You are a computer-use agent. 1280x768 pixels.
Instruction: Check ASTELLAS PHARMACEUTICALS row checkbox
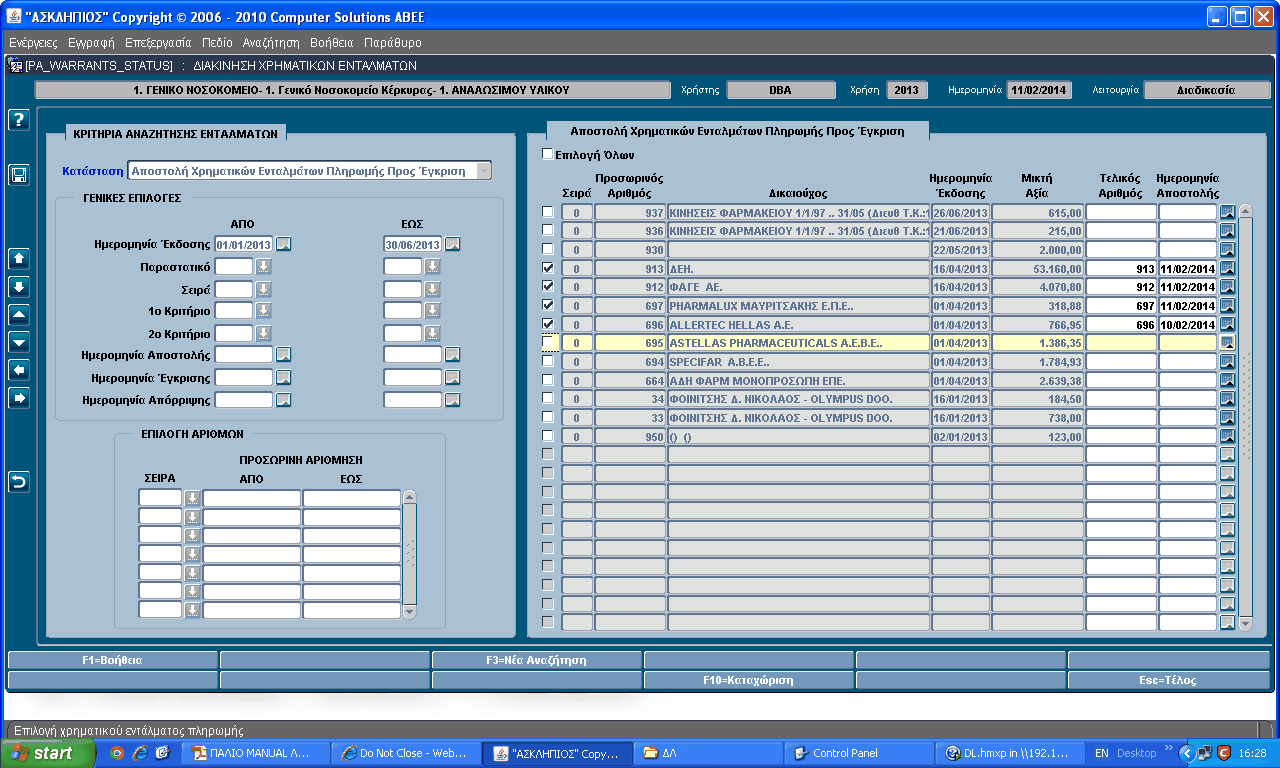[547, 343]
